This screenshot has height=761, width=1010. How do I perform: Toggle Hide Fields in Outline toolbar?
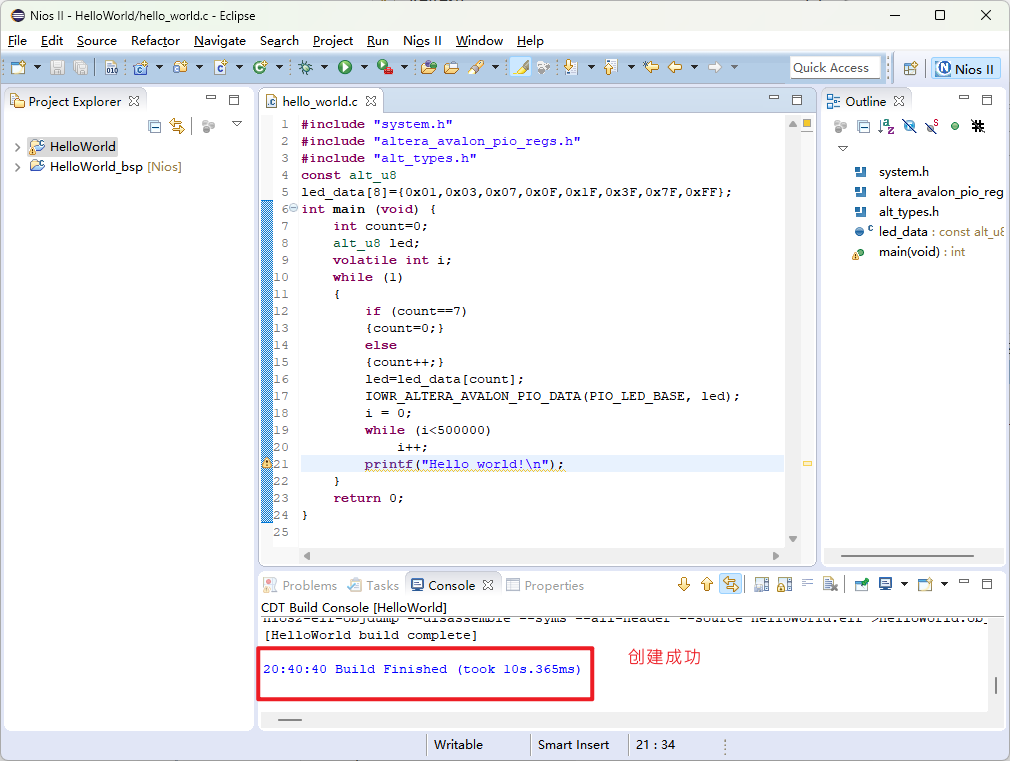(910, 127)
